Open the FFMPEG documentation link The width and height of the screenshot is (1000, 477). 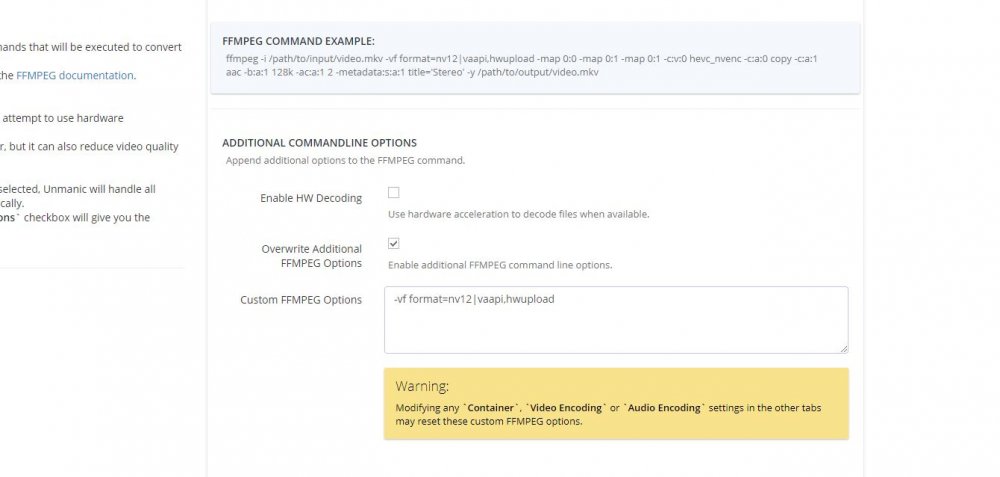point(75,75)
